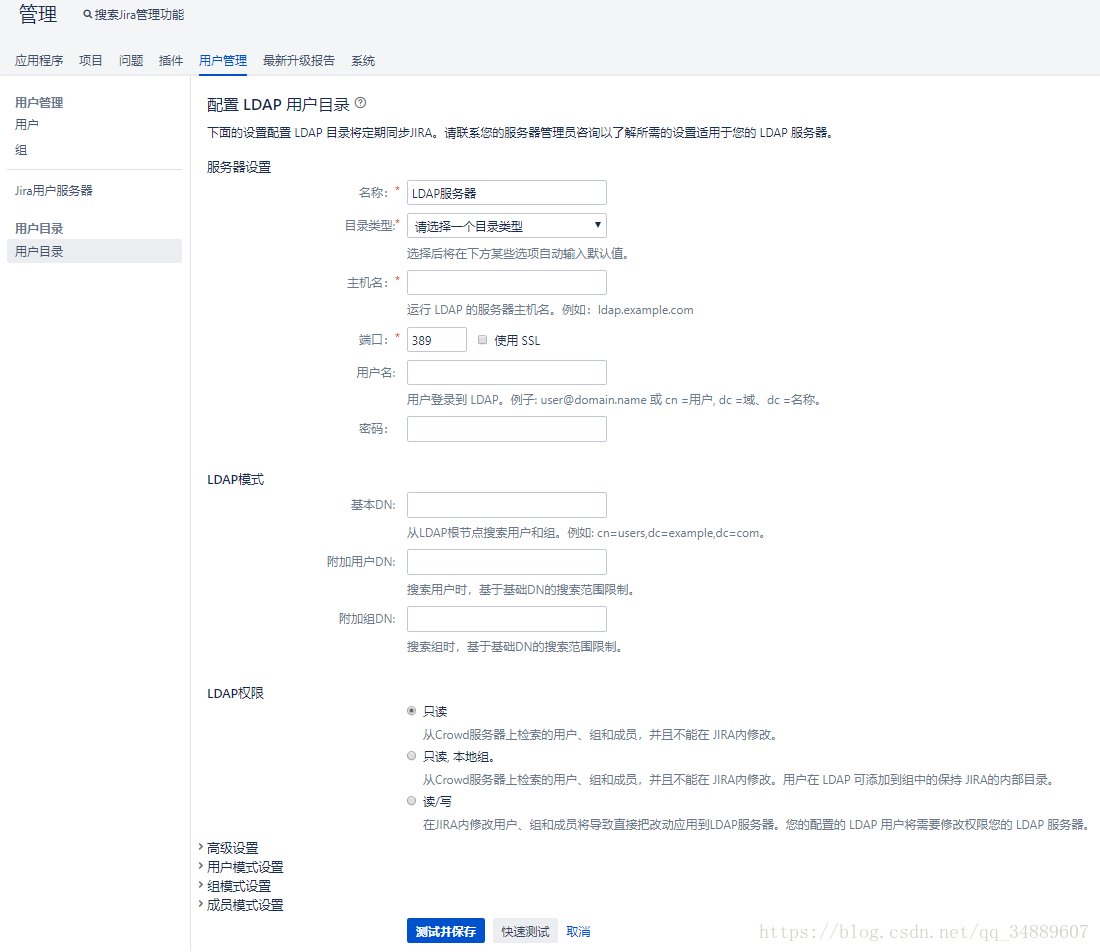Open the 应用程序 tab
1100x952 pixels.
39,60
